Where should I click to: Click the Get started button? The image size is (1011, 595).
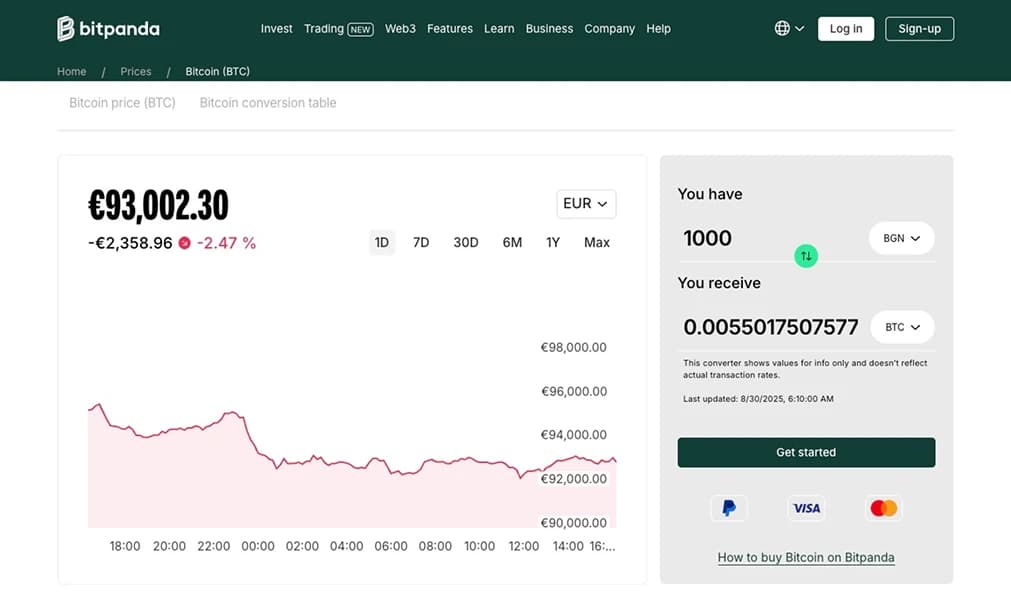coord(806,452)
